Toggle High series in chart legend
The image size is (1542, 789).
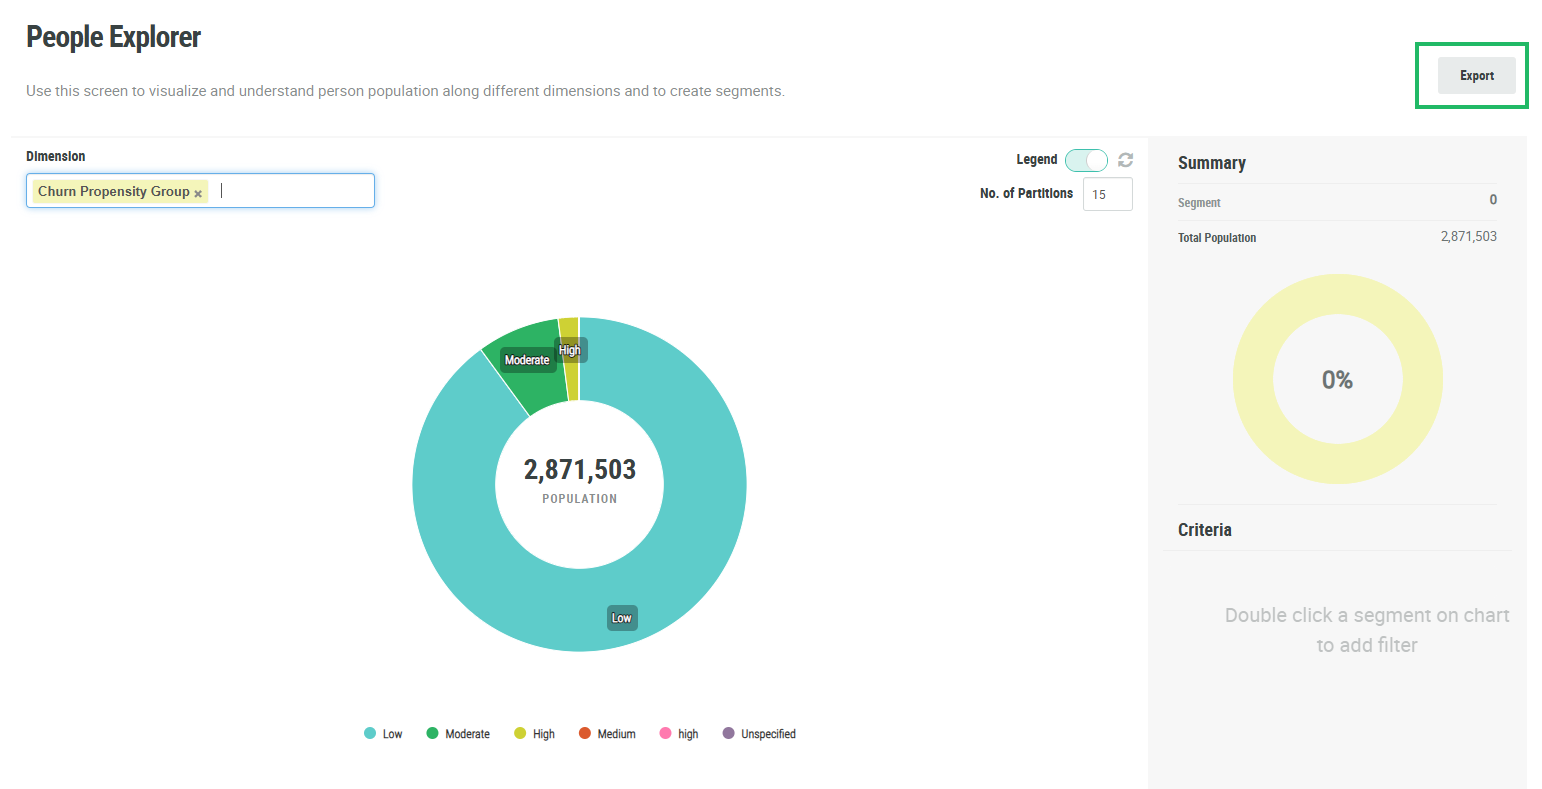pyautogui.click(x=534, y=734)
